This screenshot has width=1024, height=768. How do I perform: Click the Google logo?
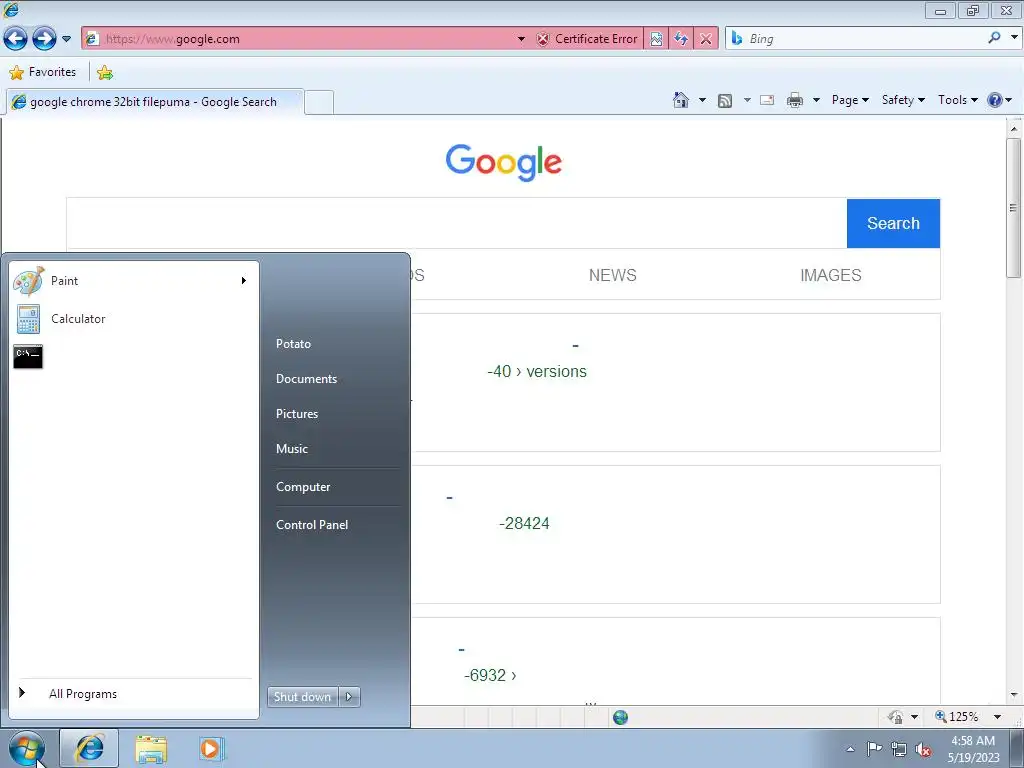[504, 162]
